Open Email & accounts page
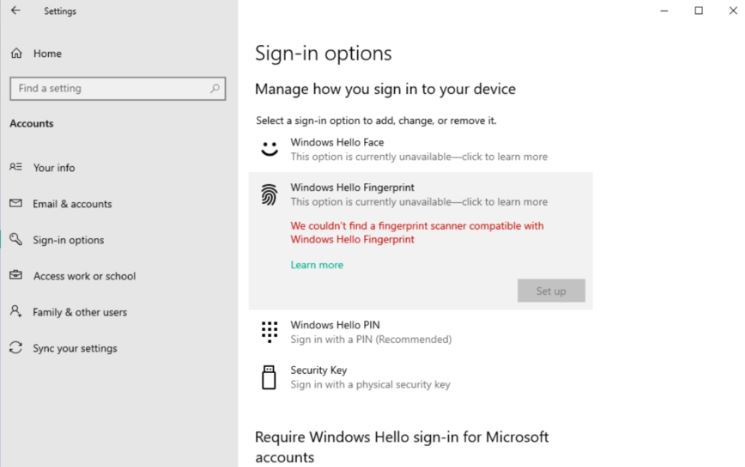 point(72,204)
